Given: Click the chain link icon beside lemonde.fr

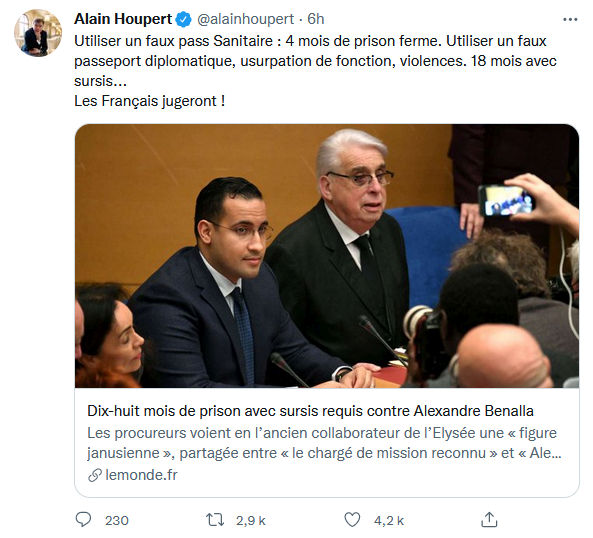Looking at the screenshot, I should [95, 475].
